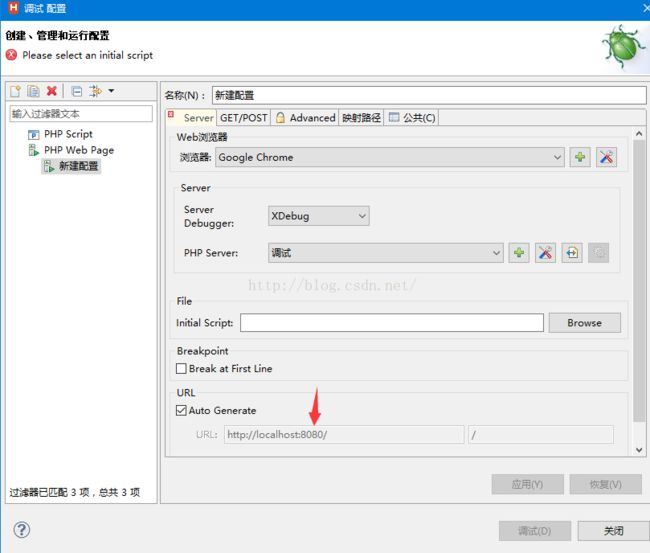This screenshot has width=650, height=553.
Task: Enable Break at First Line checkbox
Action: pyautogui.click(x=181, y=369)
